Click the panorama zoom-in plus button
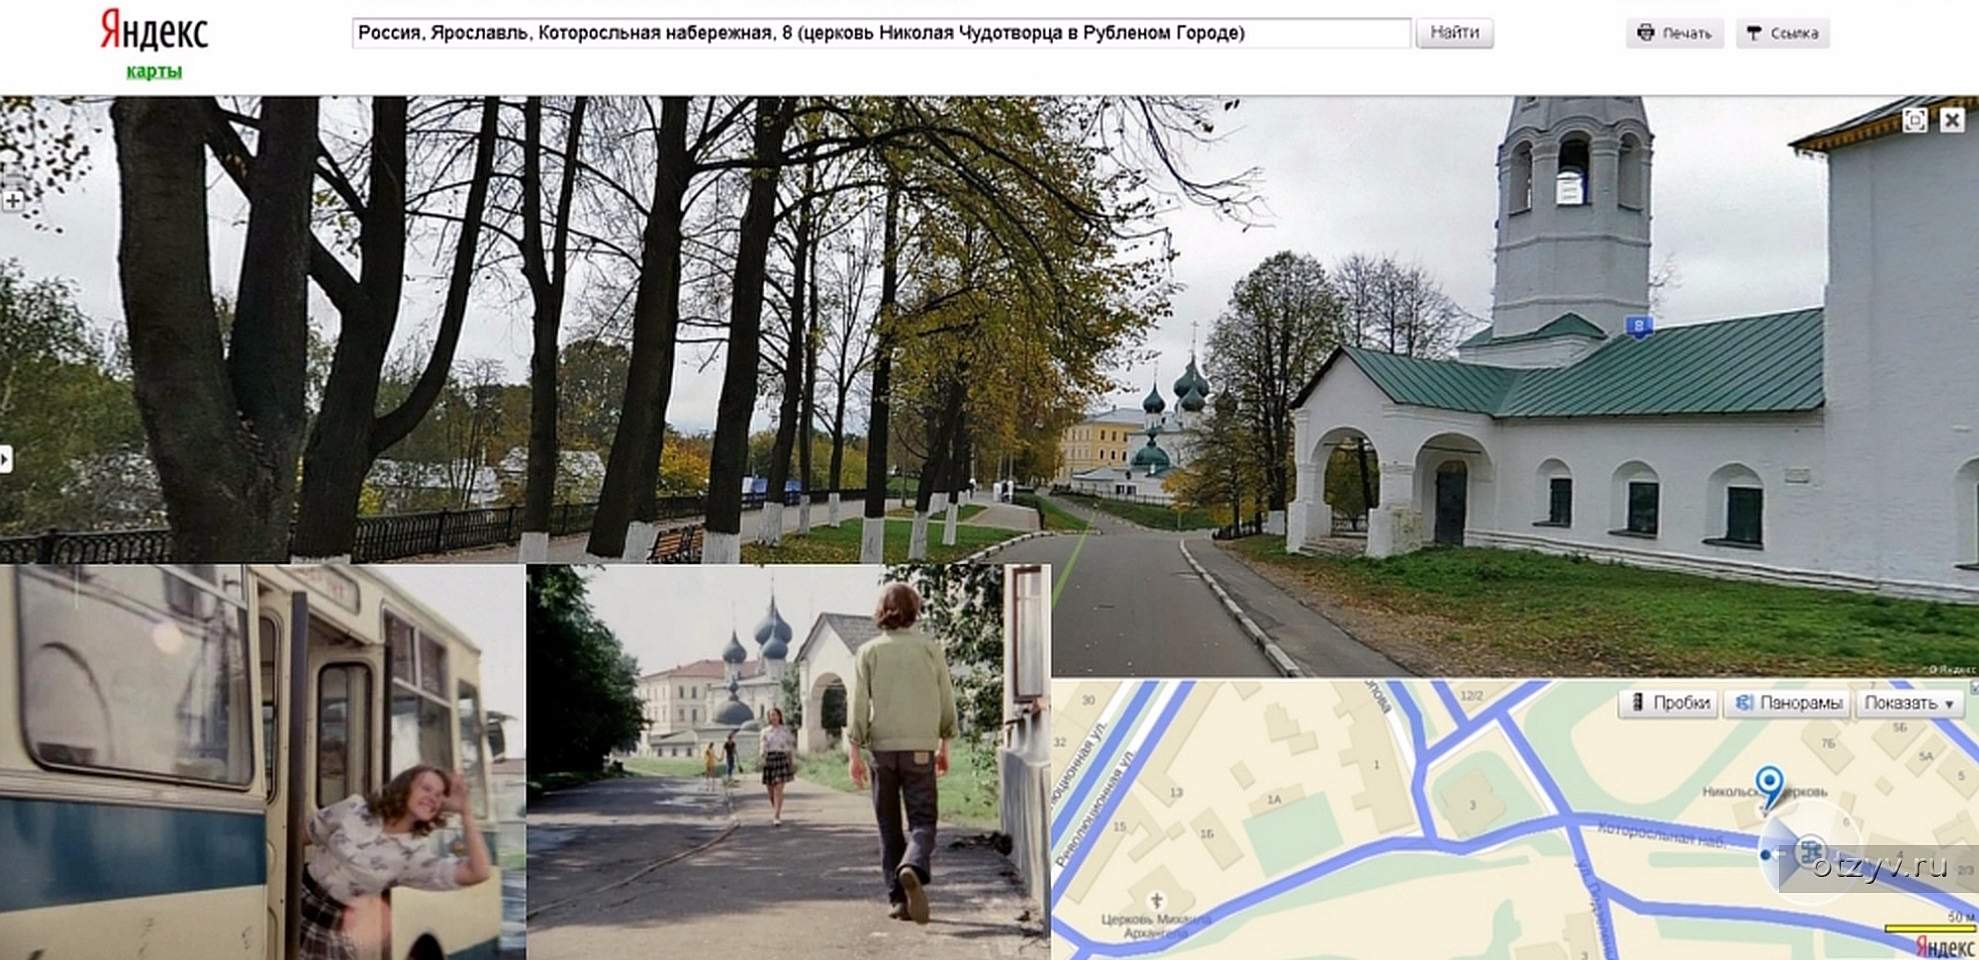 (12, 201)
